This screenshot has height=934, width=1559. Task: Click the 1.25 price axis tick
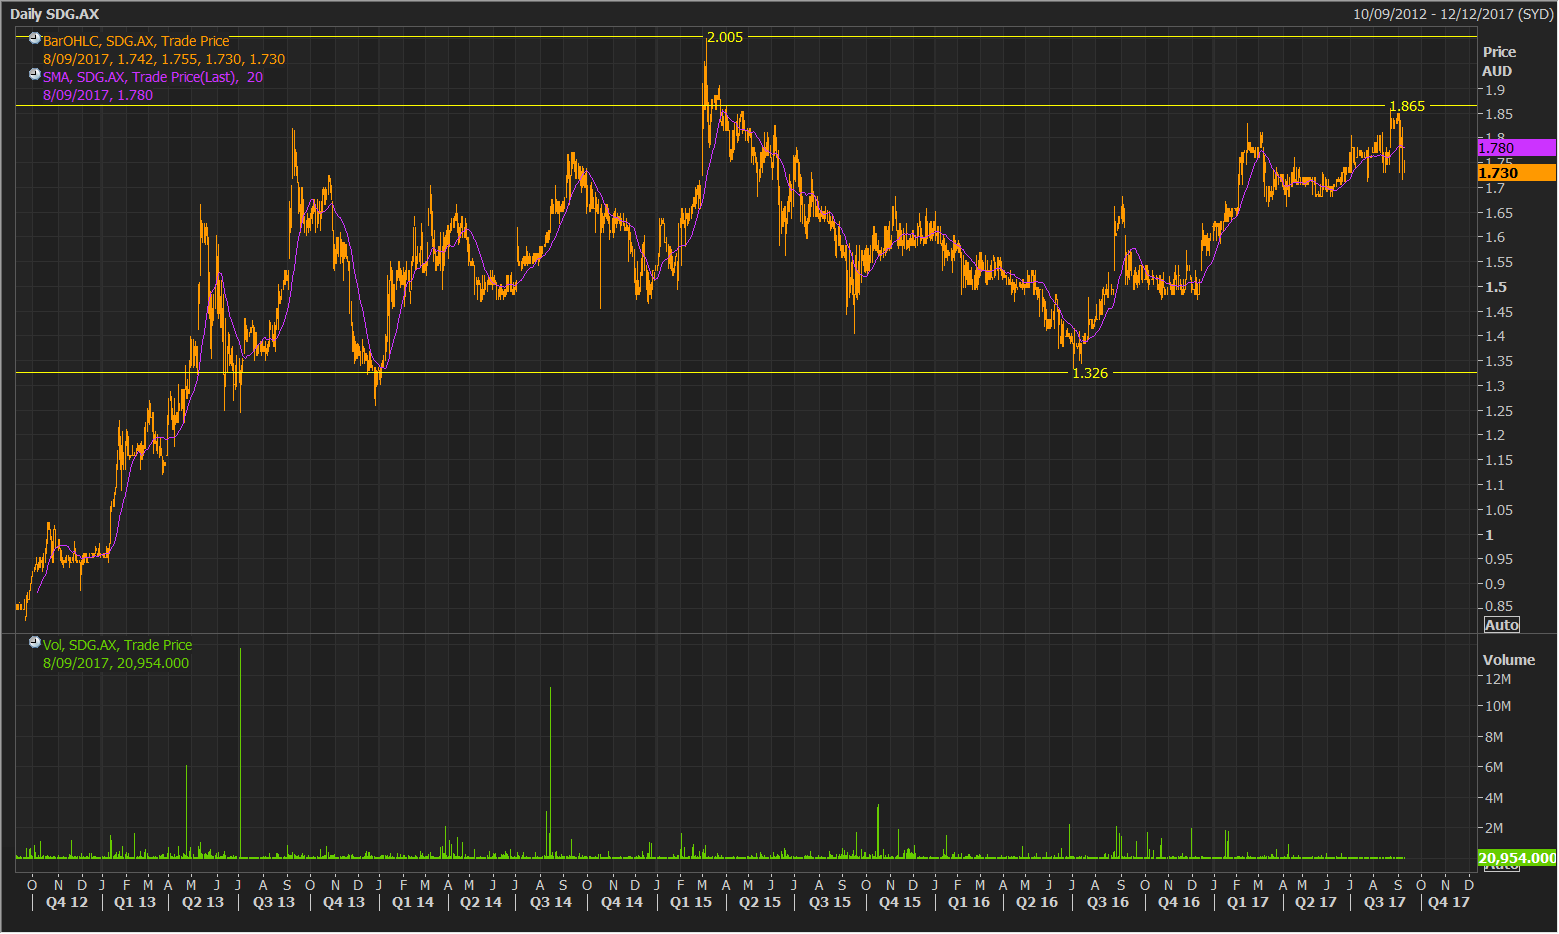pos(1499,411)
